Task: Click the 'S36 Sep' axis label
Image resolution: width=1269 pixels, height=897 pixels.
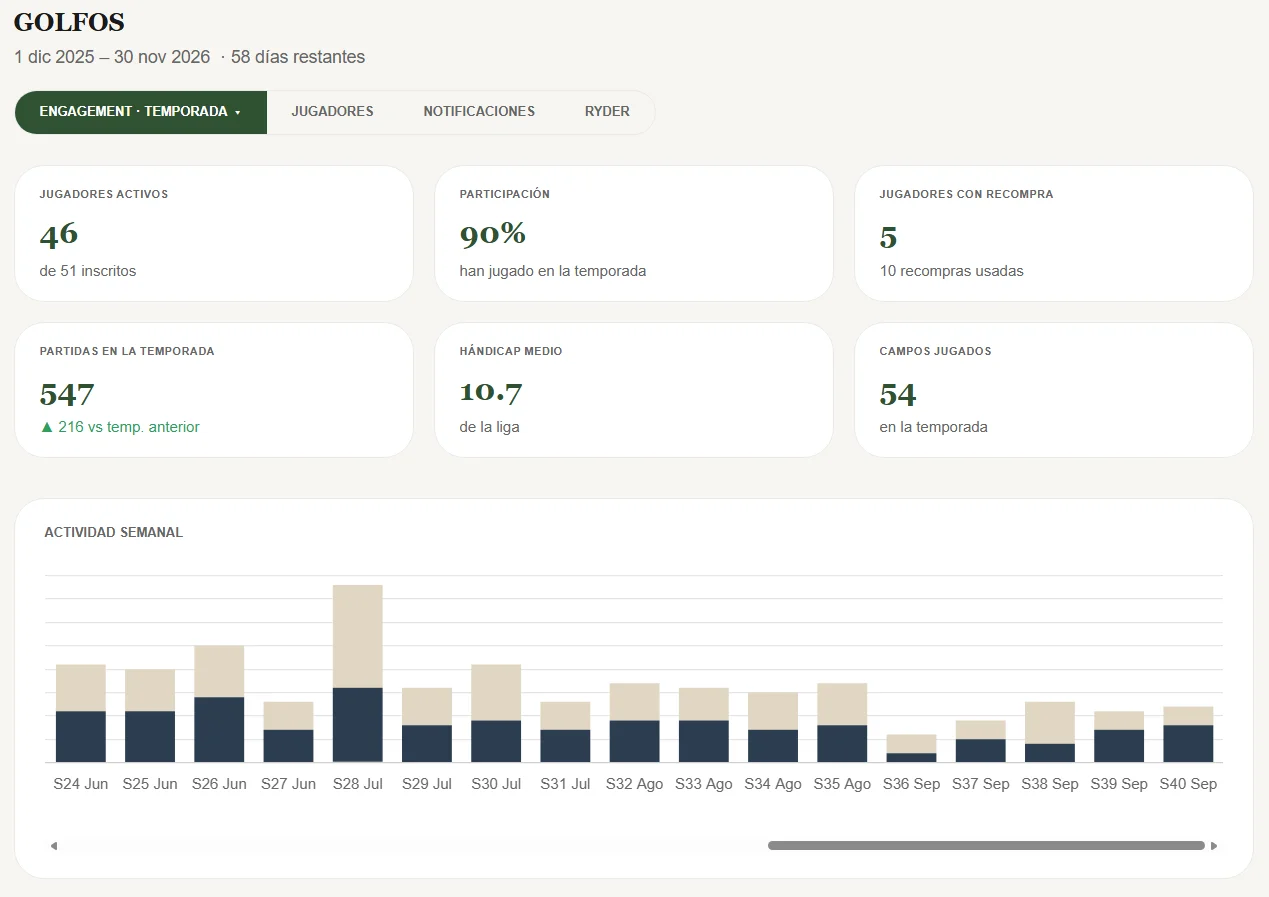Action: [x=911, y=784]
